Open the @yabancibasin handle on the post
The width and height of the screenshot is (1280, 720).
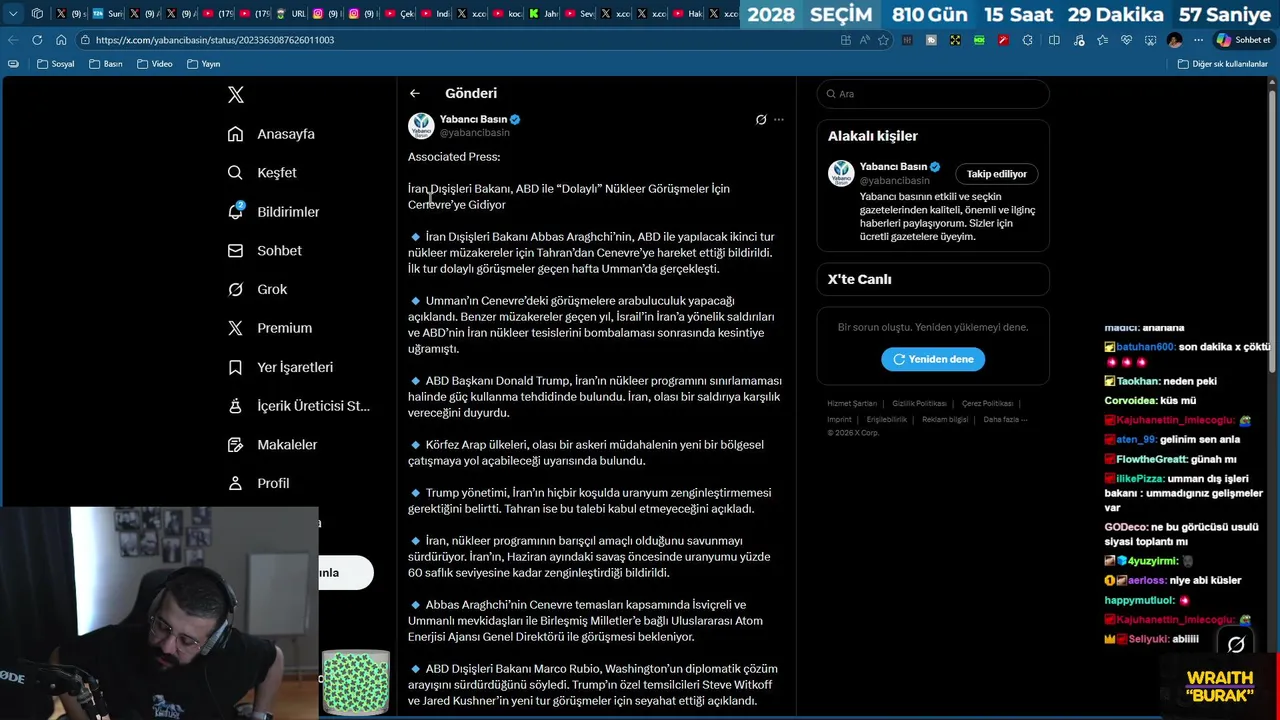[x=475, y=132]
